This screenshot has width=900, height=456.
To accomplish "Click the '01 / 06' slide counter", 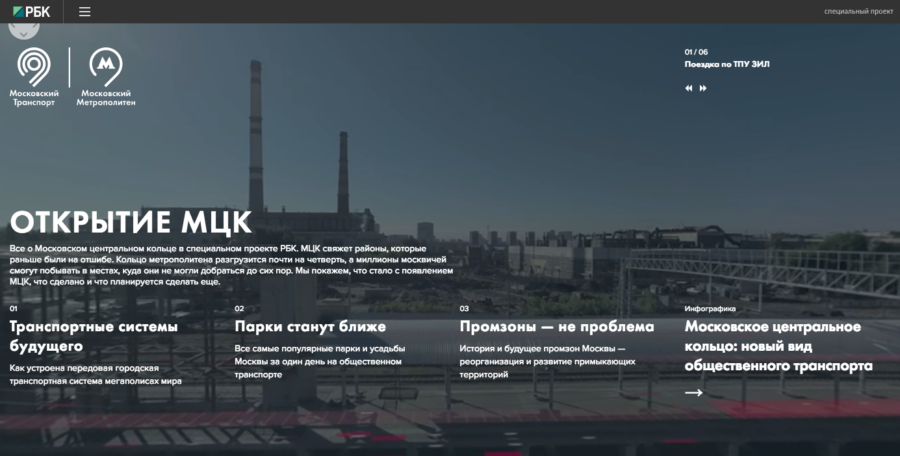I will (x=696, y=52).
